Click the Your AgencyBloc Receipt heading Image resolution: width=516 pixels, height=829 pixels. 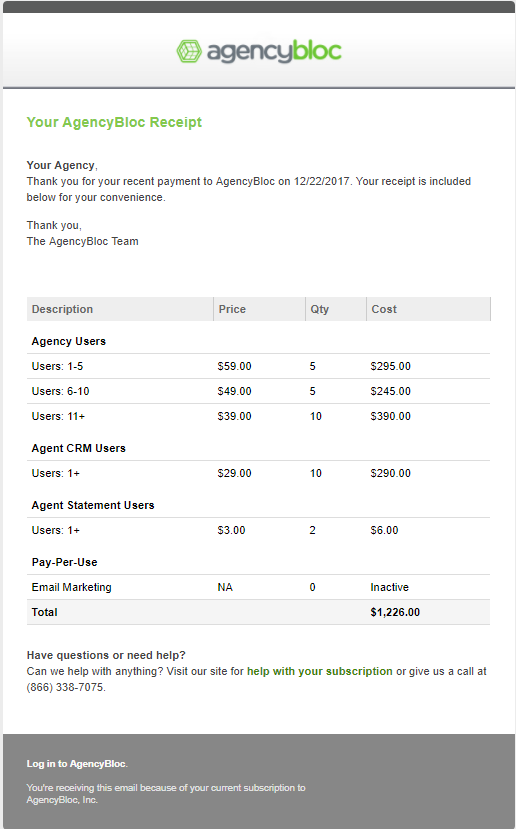[x=114, y=122]
